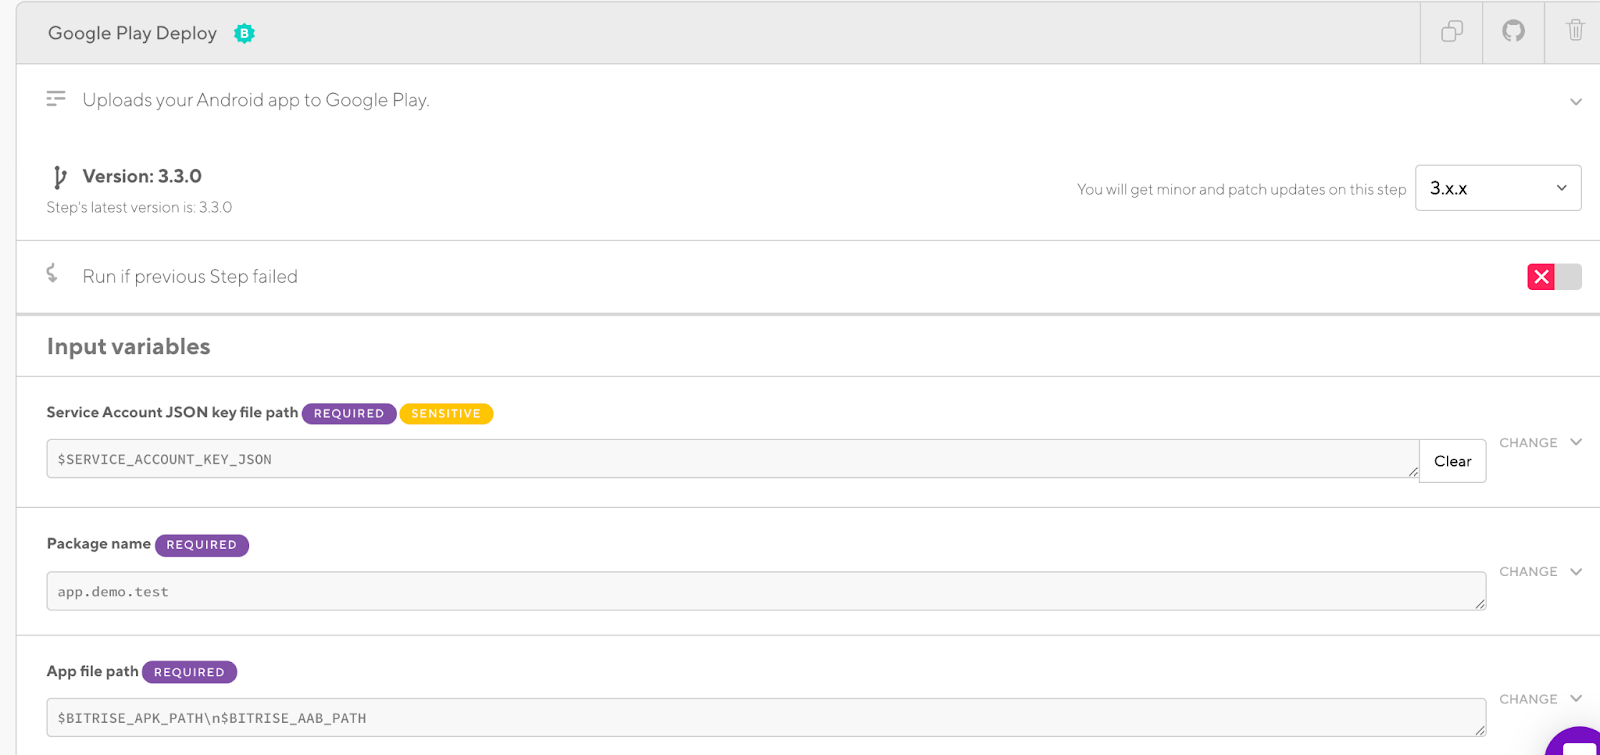Screen dimensions: 1600x755
Task: Expand Service Account JSON key input chevron
Action: pos(1576,442)
